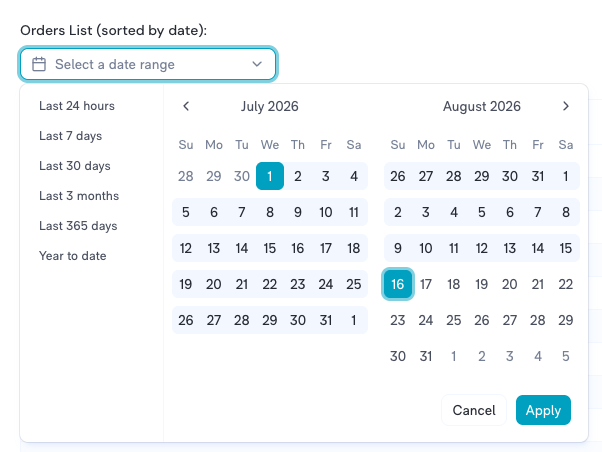Choose the Last 24 hours preset
This screenshot has height=452, width=602.
click(77, 106)
